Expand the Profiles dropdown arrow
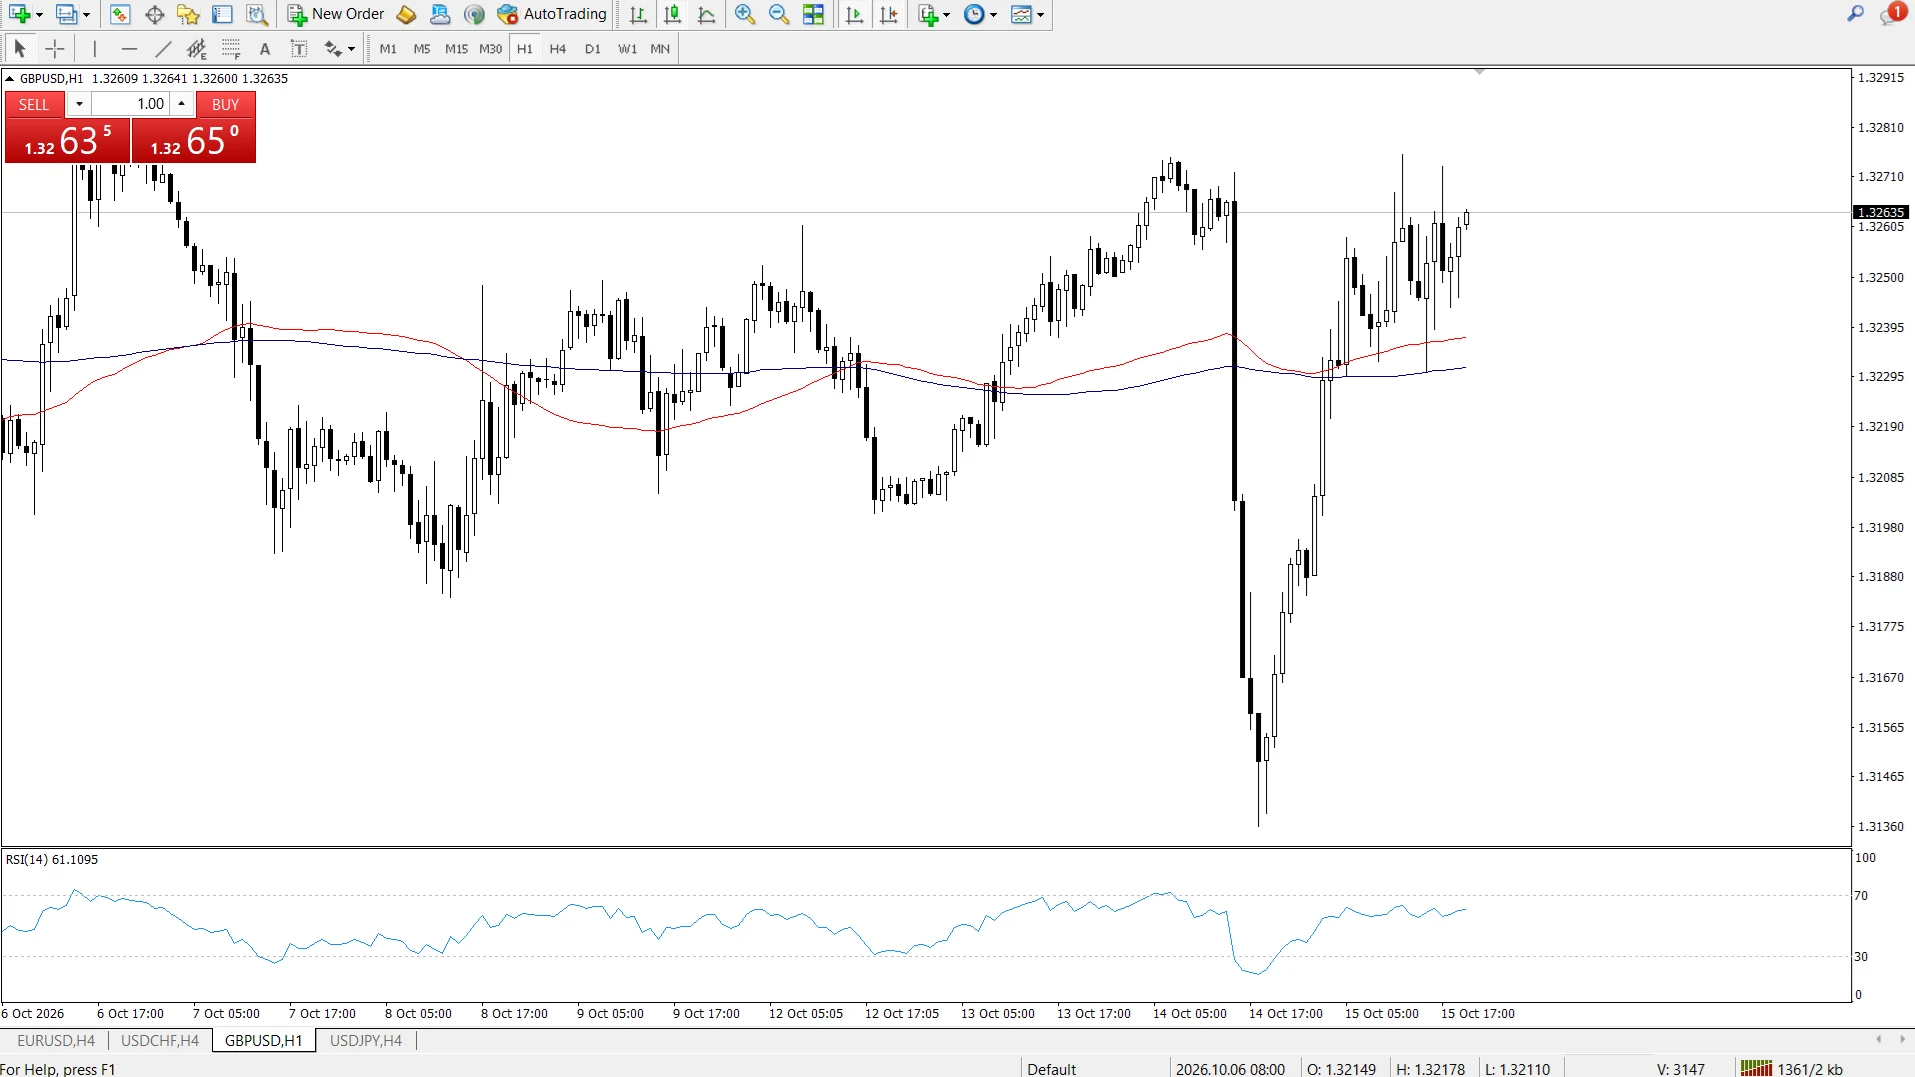Screen dimensions: 1915x1077 coord(86,14)
